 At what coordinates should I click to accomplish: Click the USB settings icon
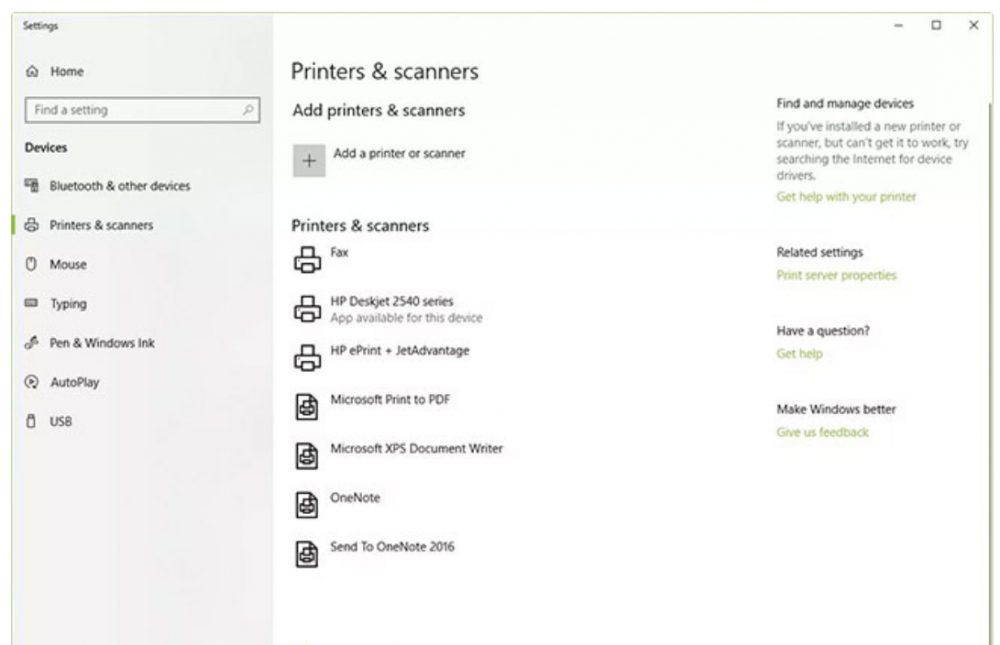(x=30, y=420)
